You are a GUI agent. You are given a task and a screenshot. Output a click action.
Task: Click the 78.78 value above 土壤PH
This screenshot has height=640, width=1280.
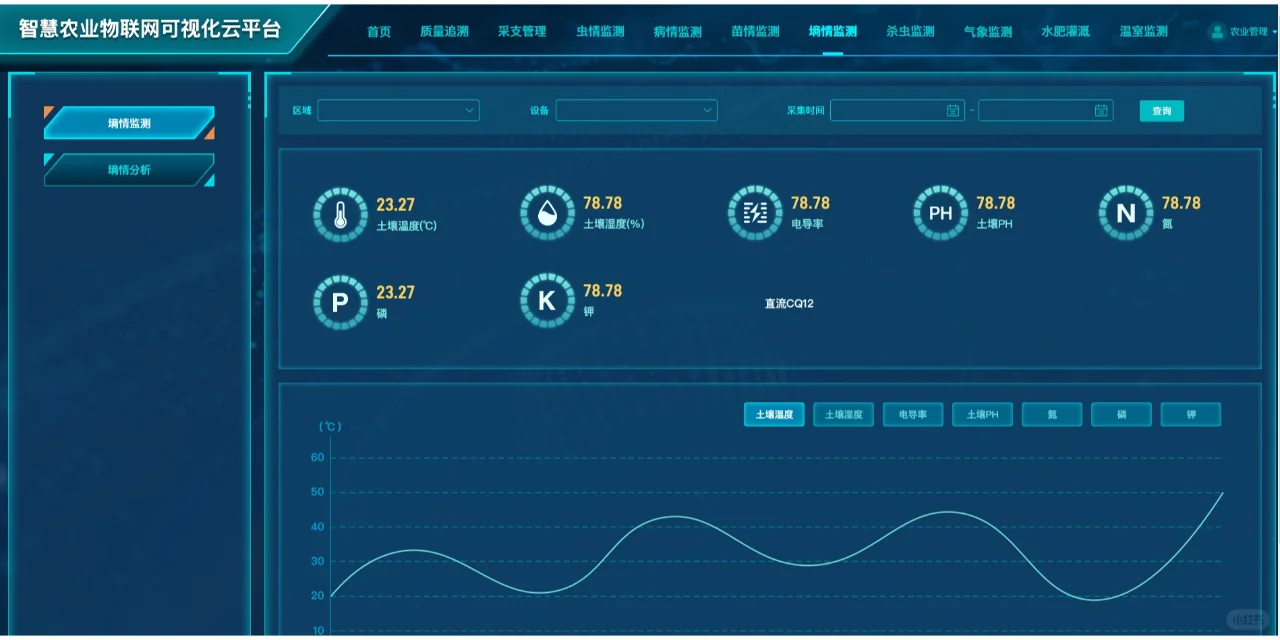pyautogui.click(x=995, y=203)
